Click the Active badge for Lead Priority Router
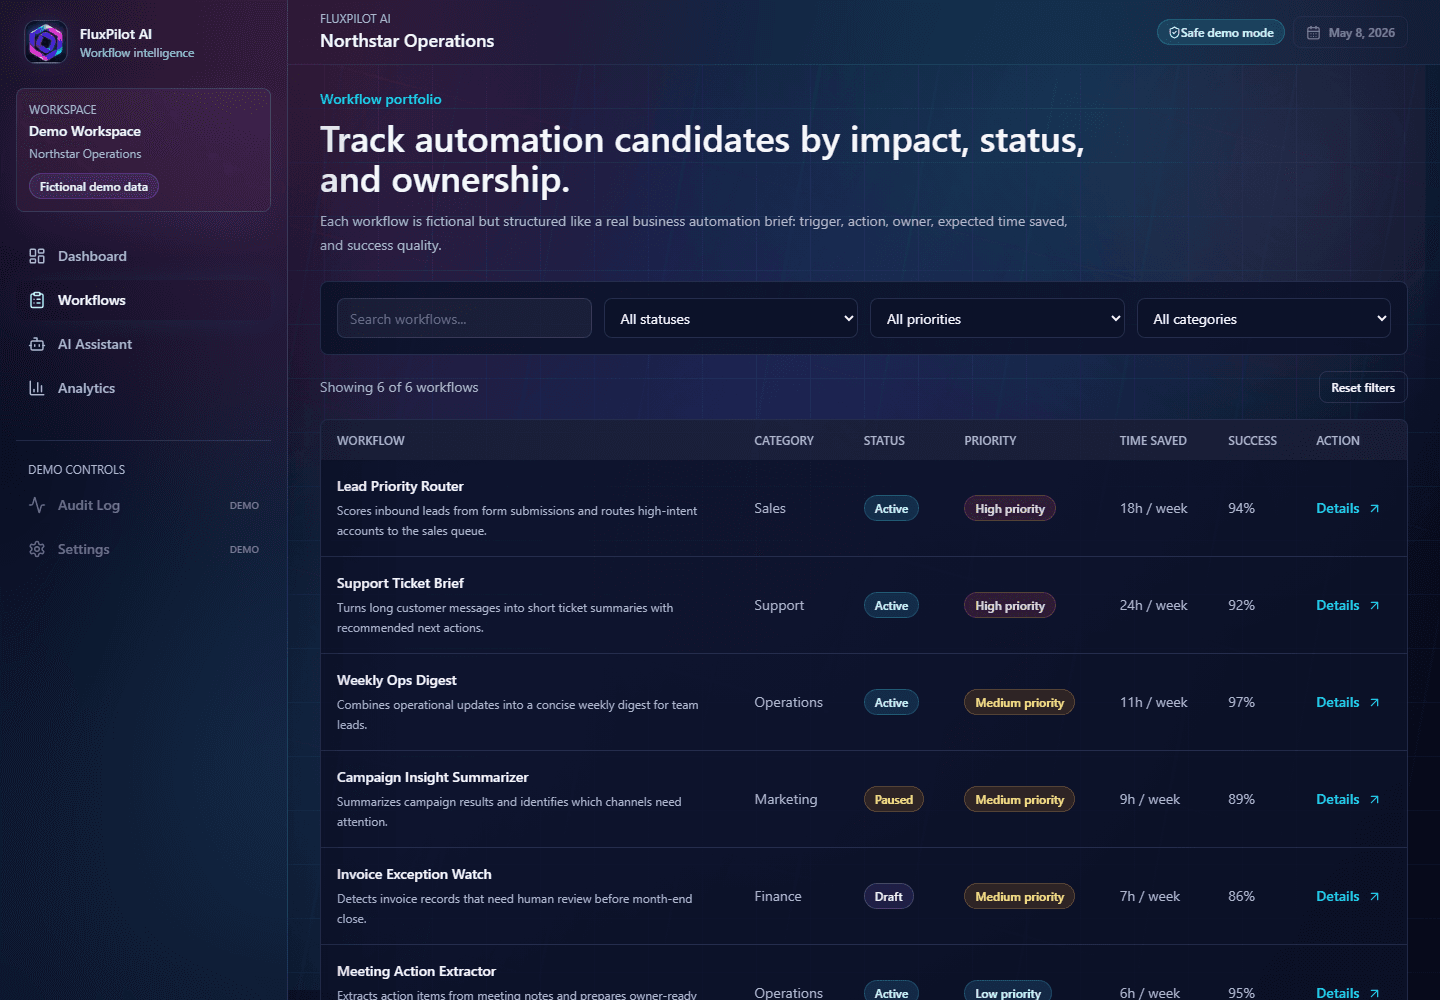 tap(891, 509)
